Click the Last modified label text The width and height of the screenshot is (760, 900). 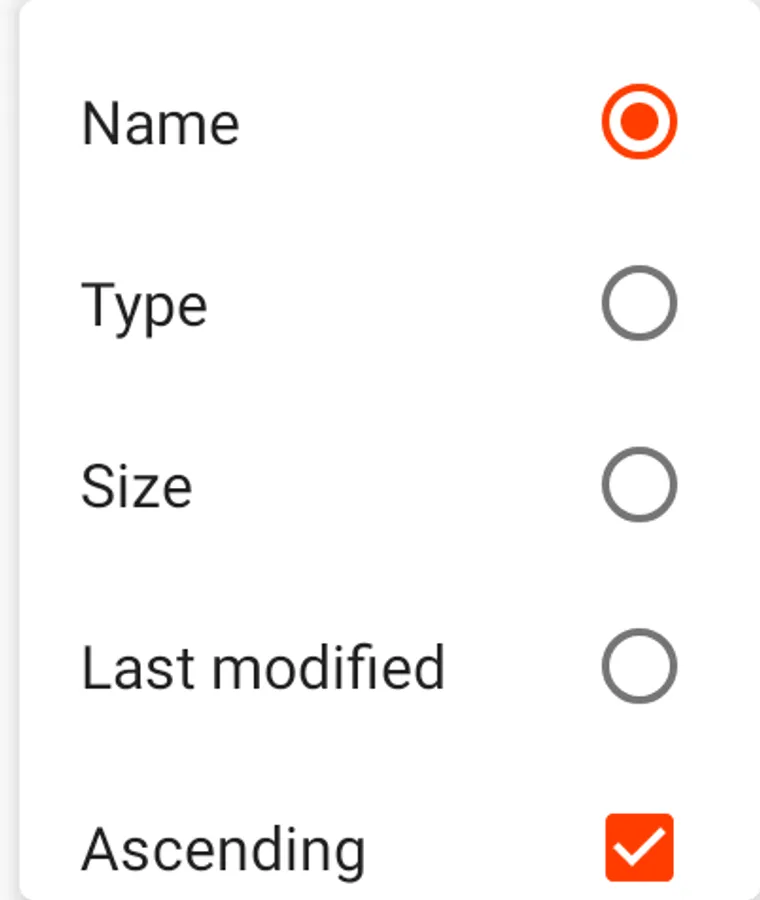coord(263,667)
